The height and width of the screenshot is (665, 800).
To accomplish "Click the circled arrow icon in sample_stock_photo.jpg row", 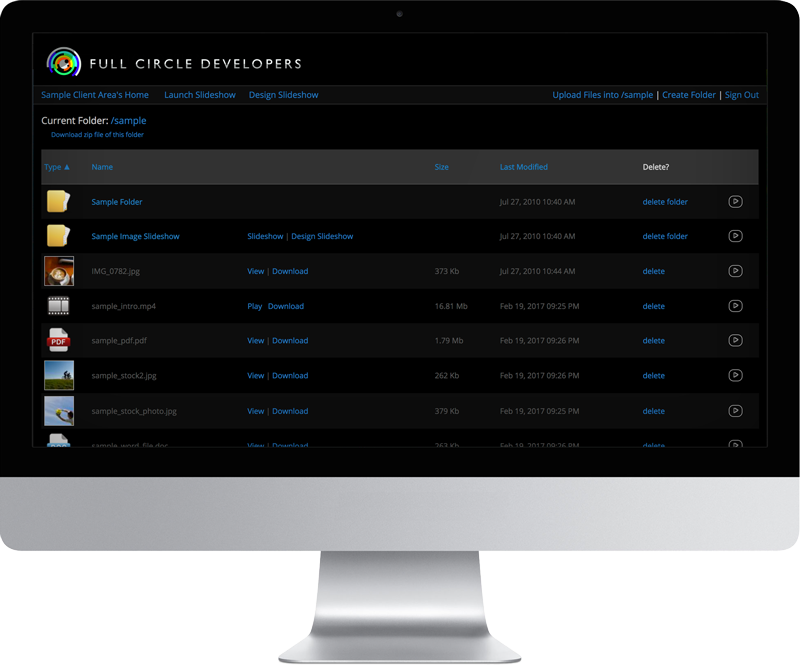I will pyautogui.click(x=735, y=411).
